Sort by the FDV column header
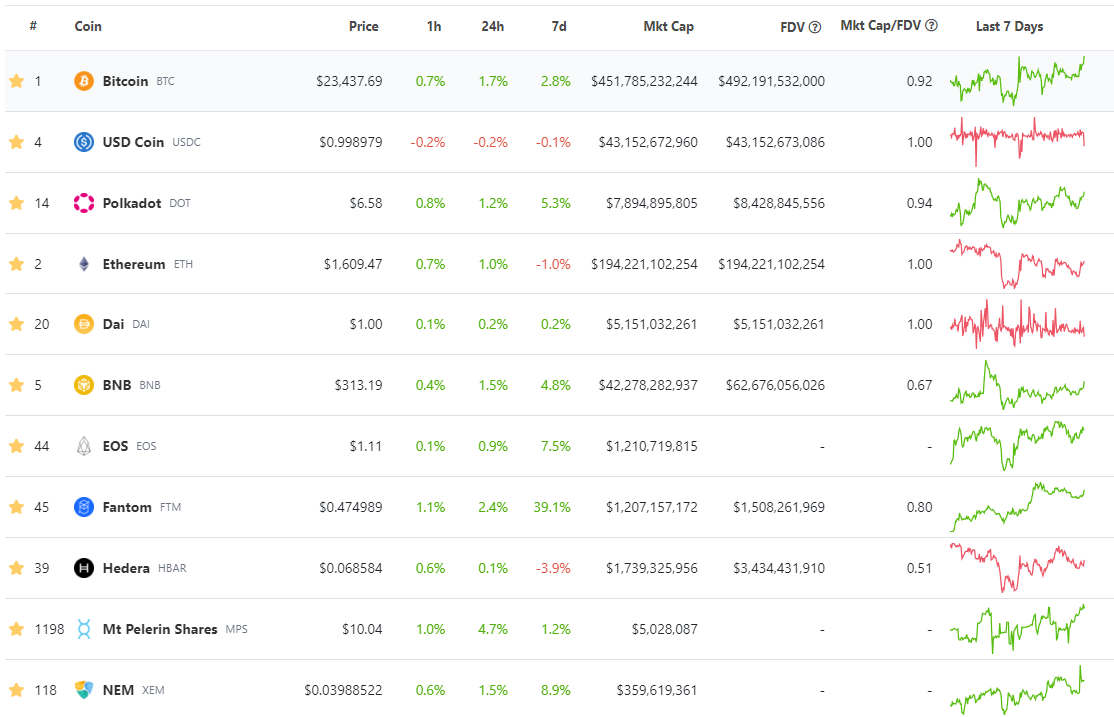 (792, 27)
